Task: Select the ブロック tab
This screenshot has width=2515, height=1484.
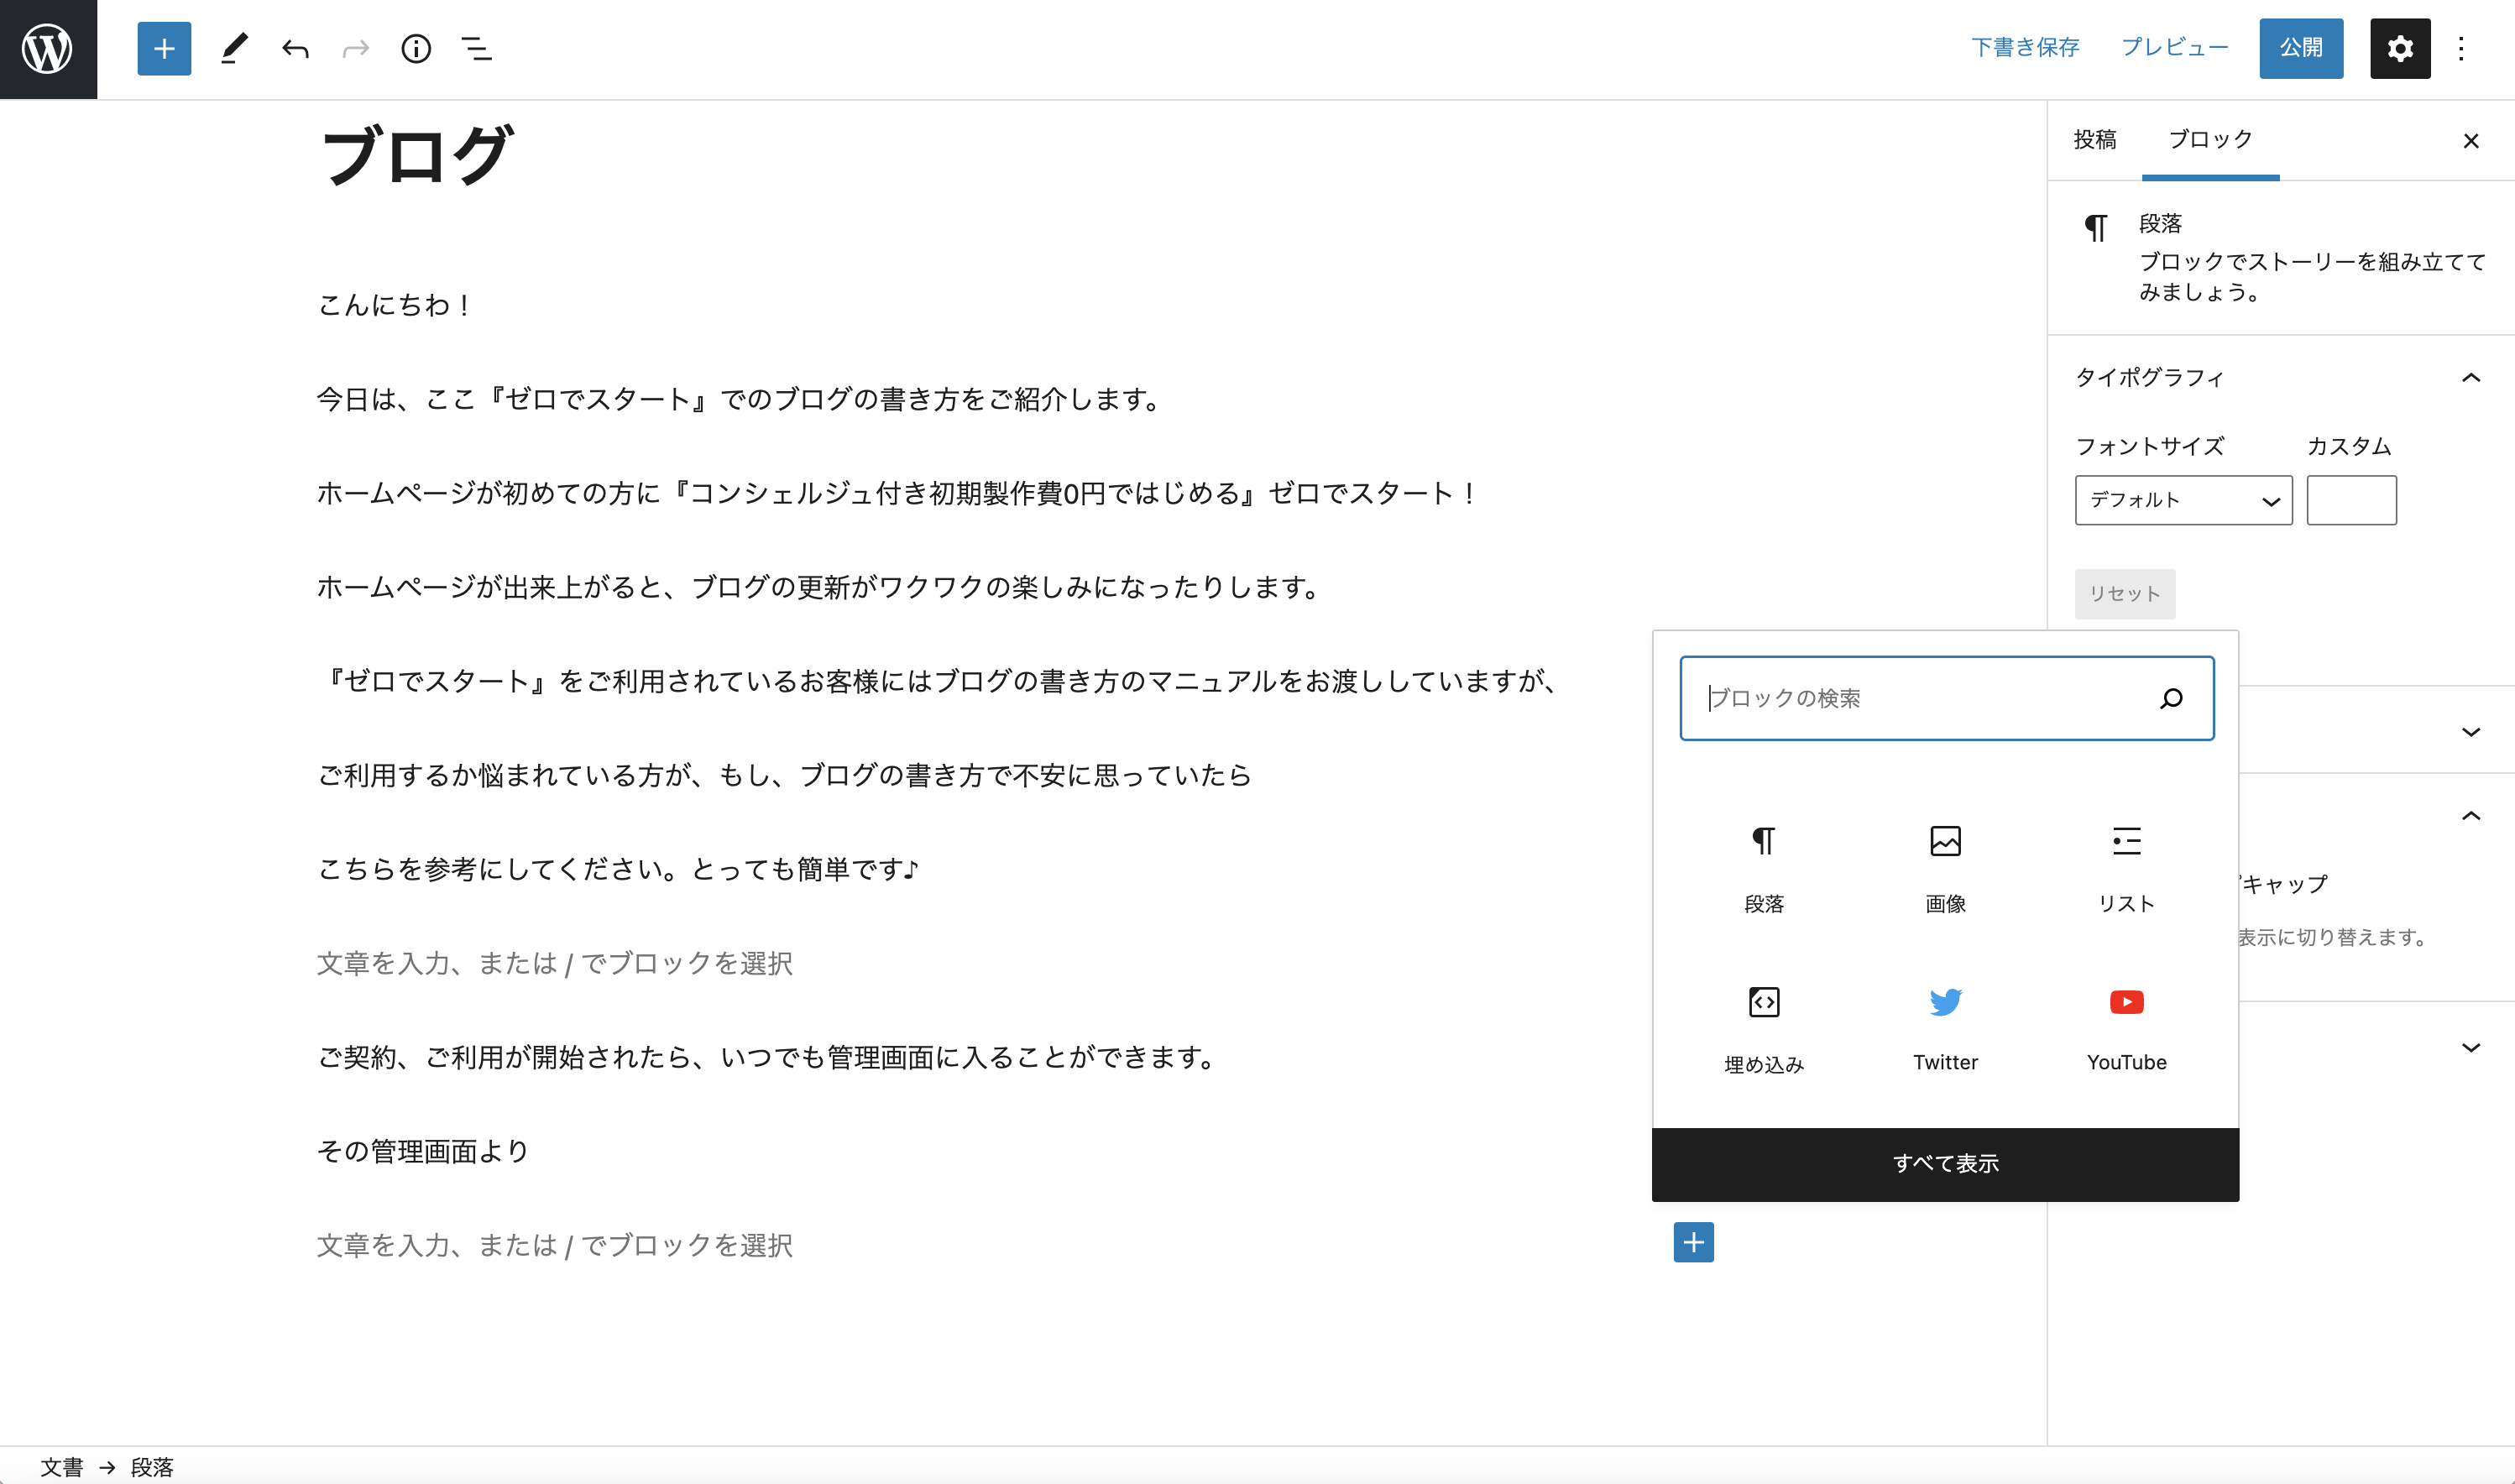Action: [x=2210, y=140]
